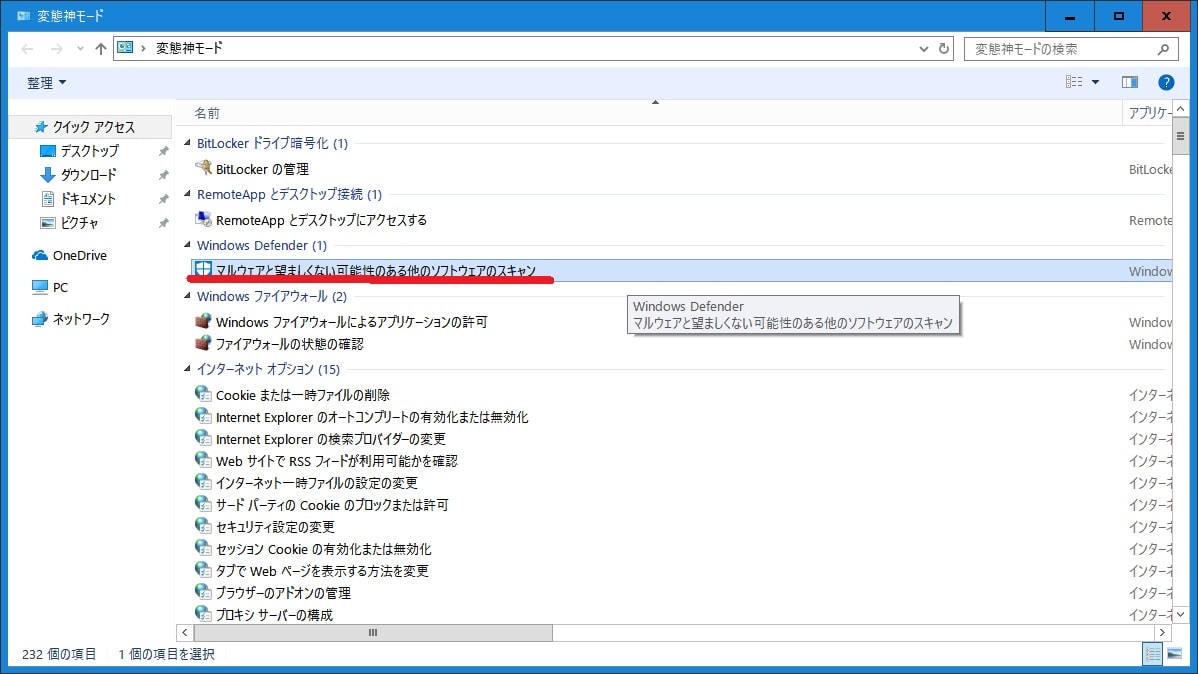Select ネットワーク in the navigation pane
Image resolution: width=1198 pixels, height=674 pixels.
(70, 319)
